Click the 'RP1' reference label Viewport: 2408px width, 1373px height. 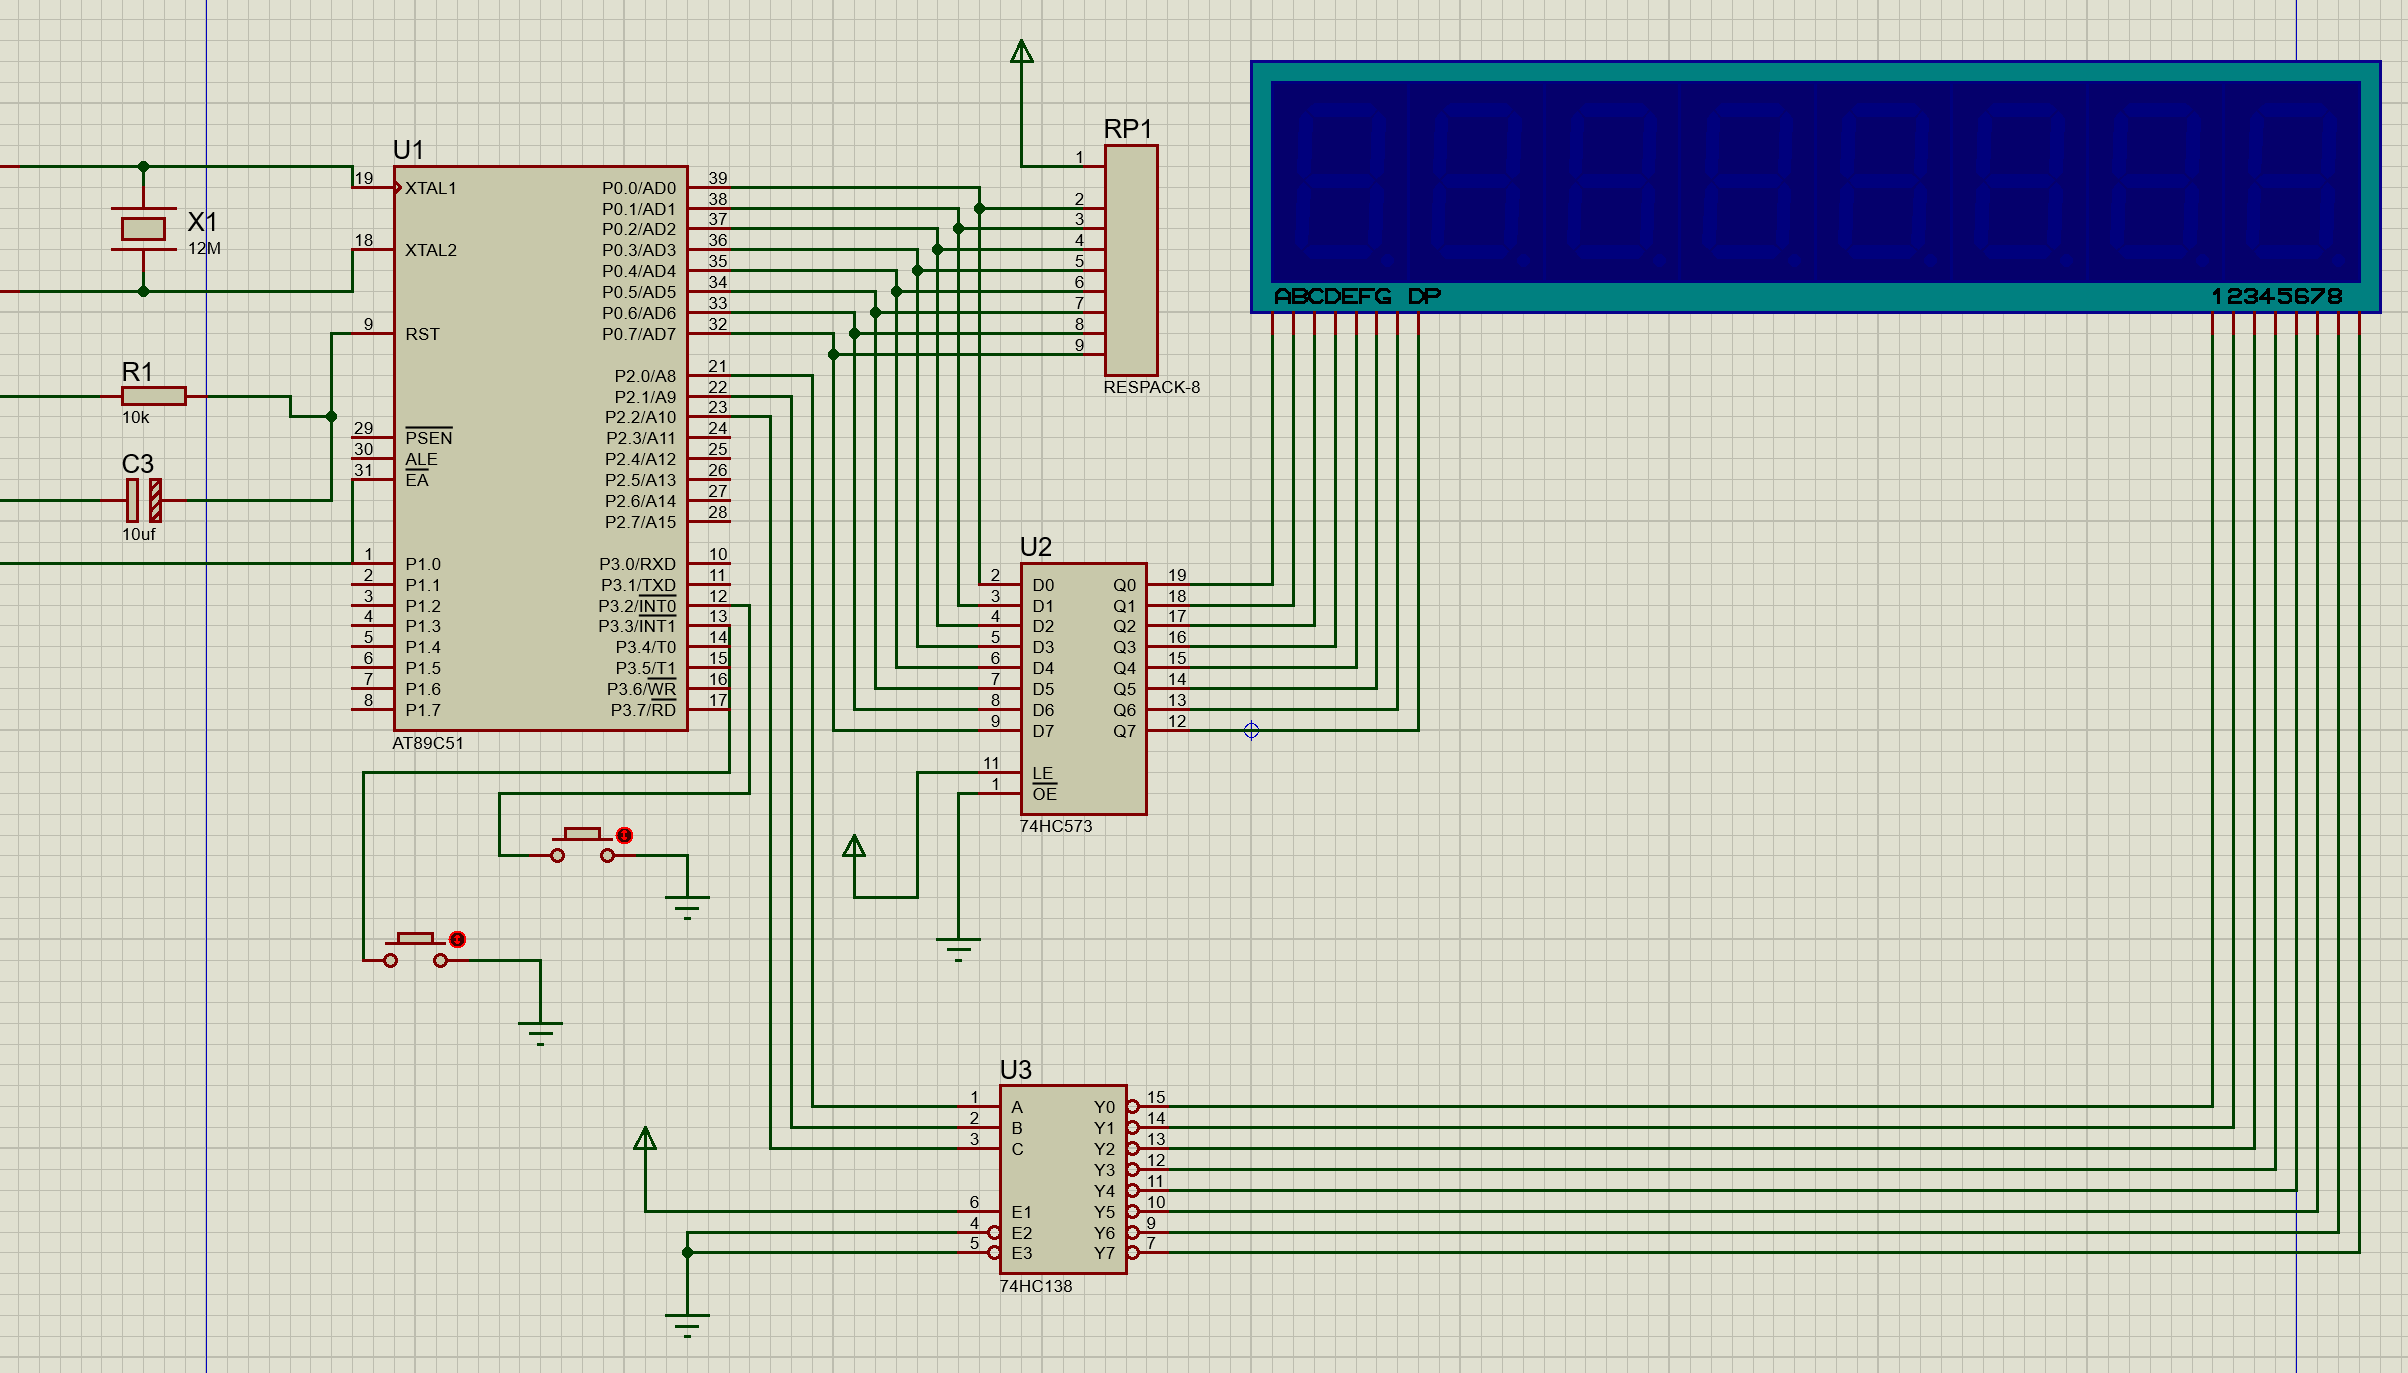click(1128, 129)
